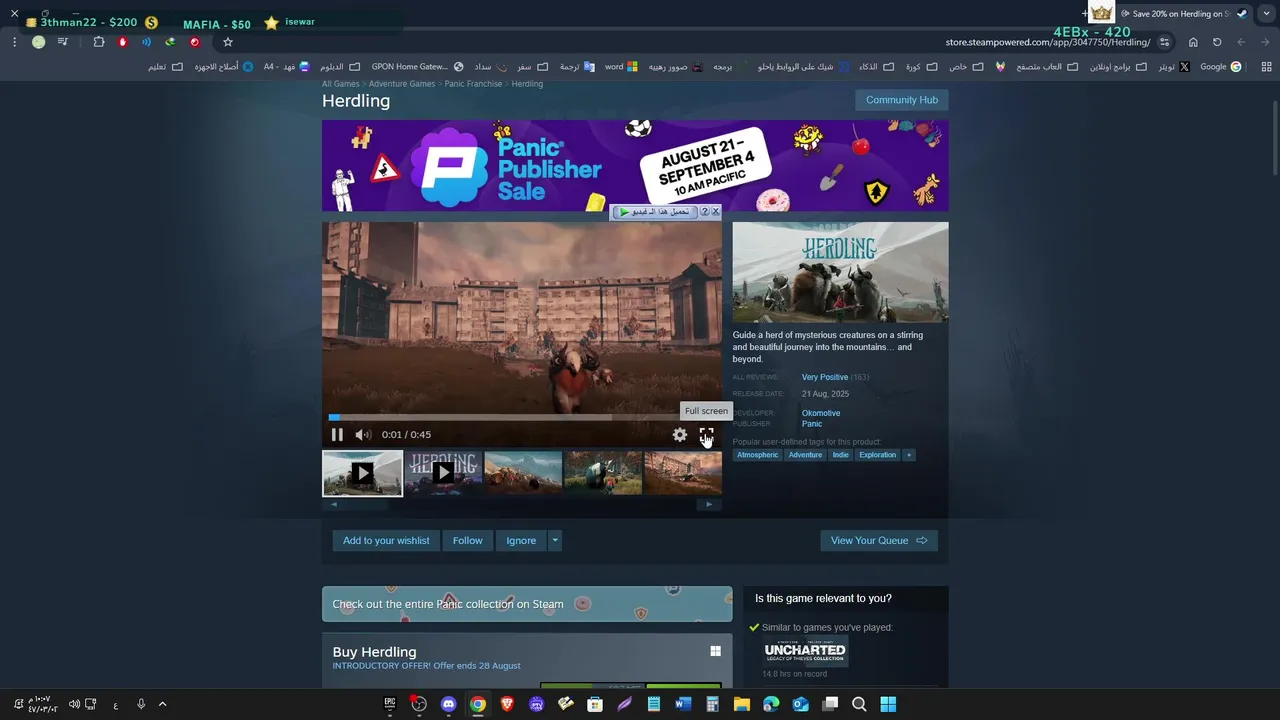Open View Your Queue
This screenshot has width=1280, height=720.
(879, 541)
